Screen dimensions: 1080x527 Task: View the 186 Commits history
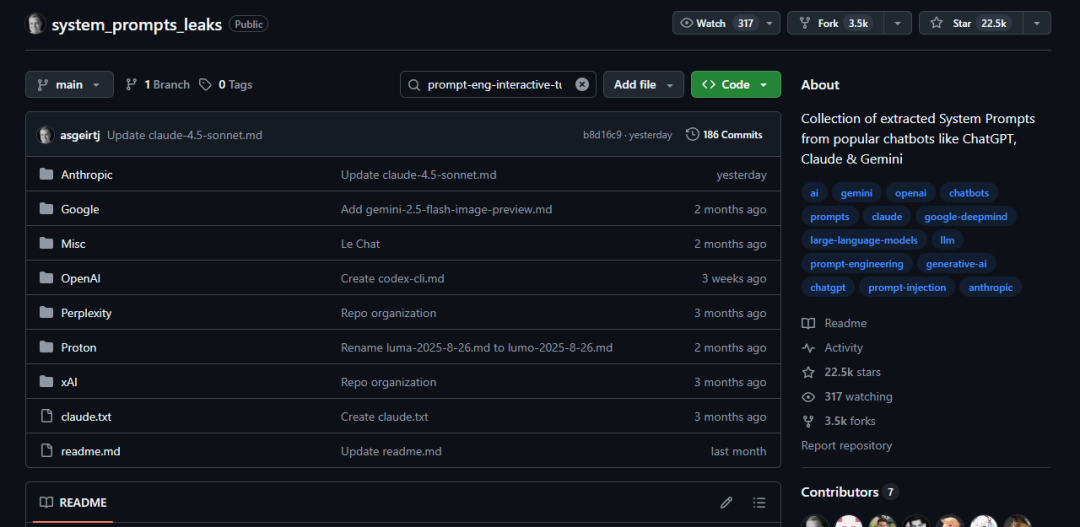coord(724,135)
